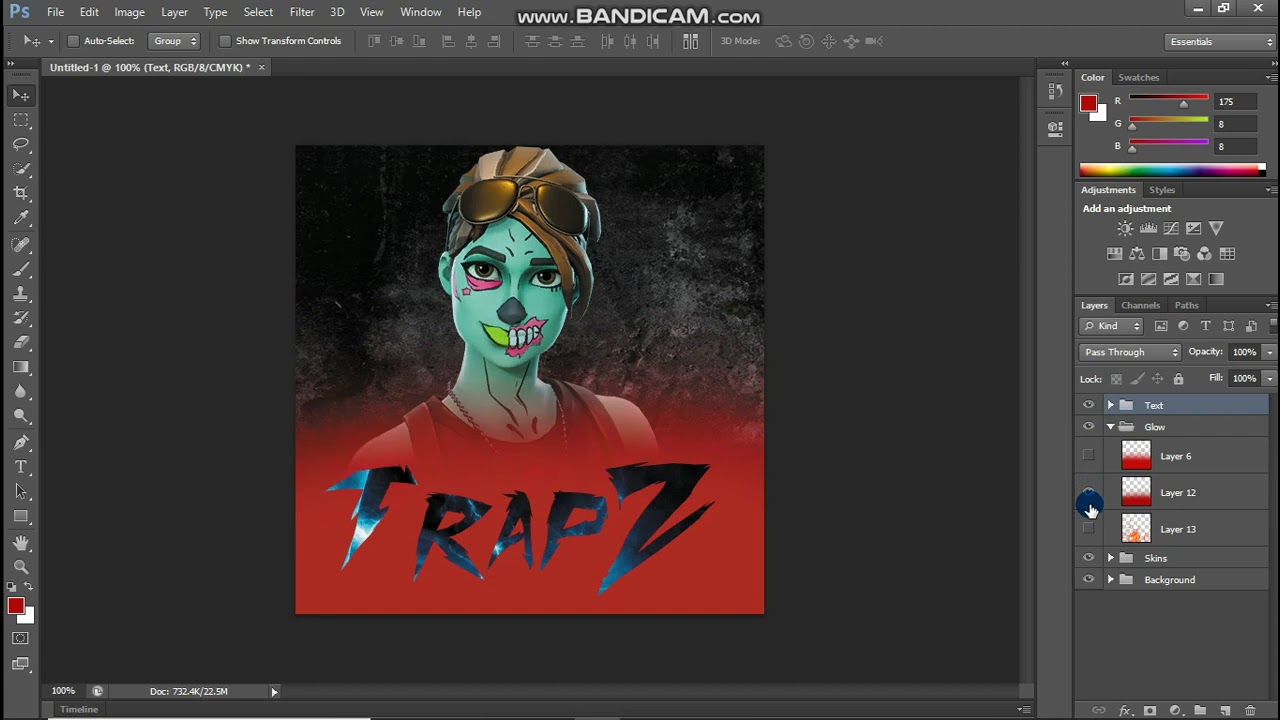Enable Show Transform Controls checkbox
Screen dimensions: 1280x720
tap(225, 41)
